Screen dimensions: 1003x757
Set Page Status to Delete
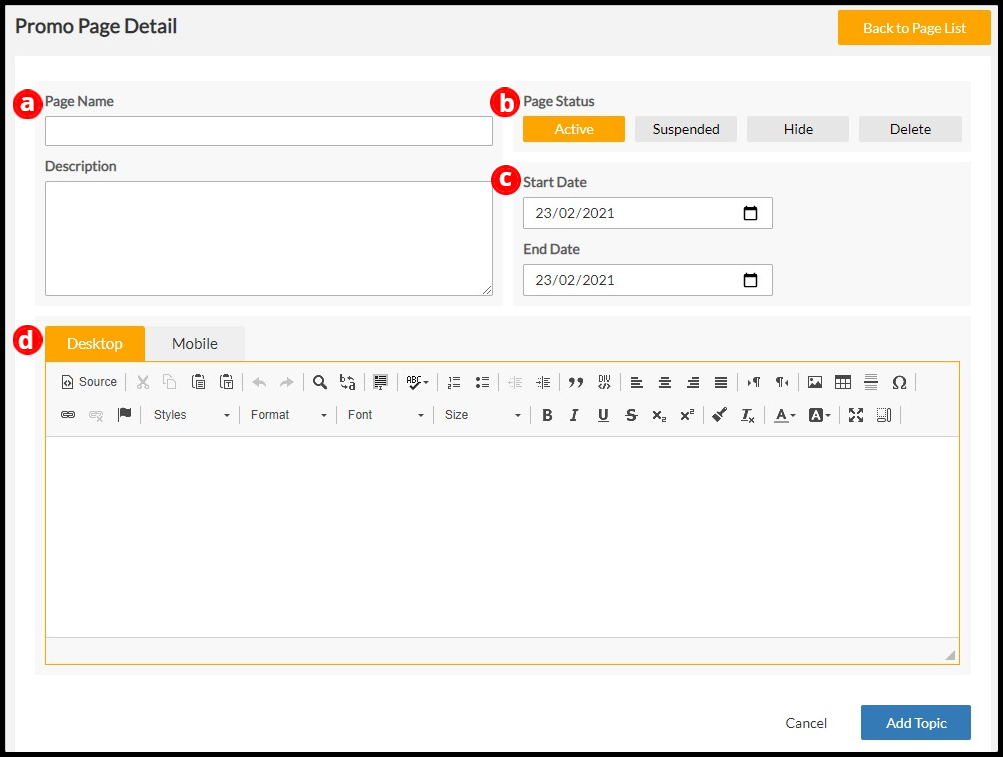point(910,129)
